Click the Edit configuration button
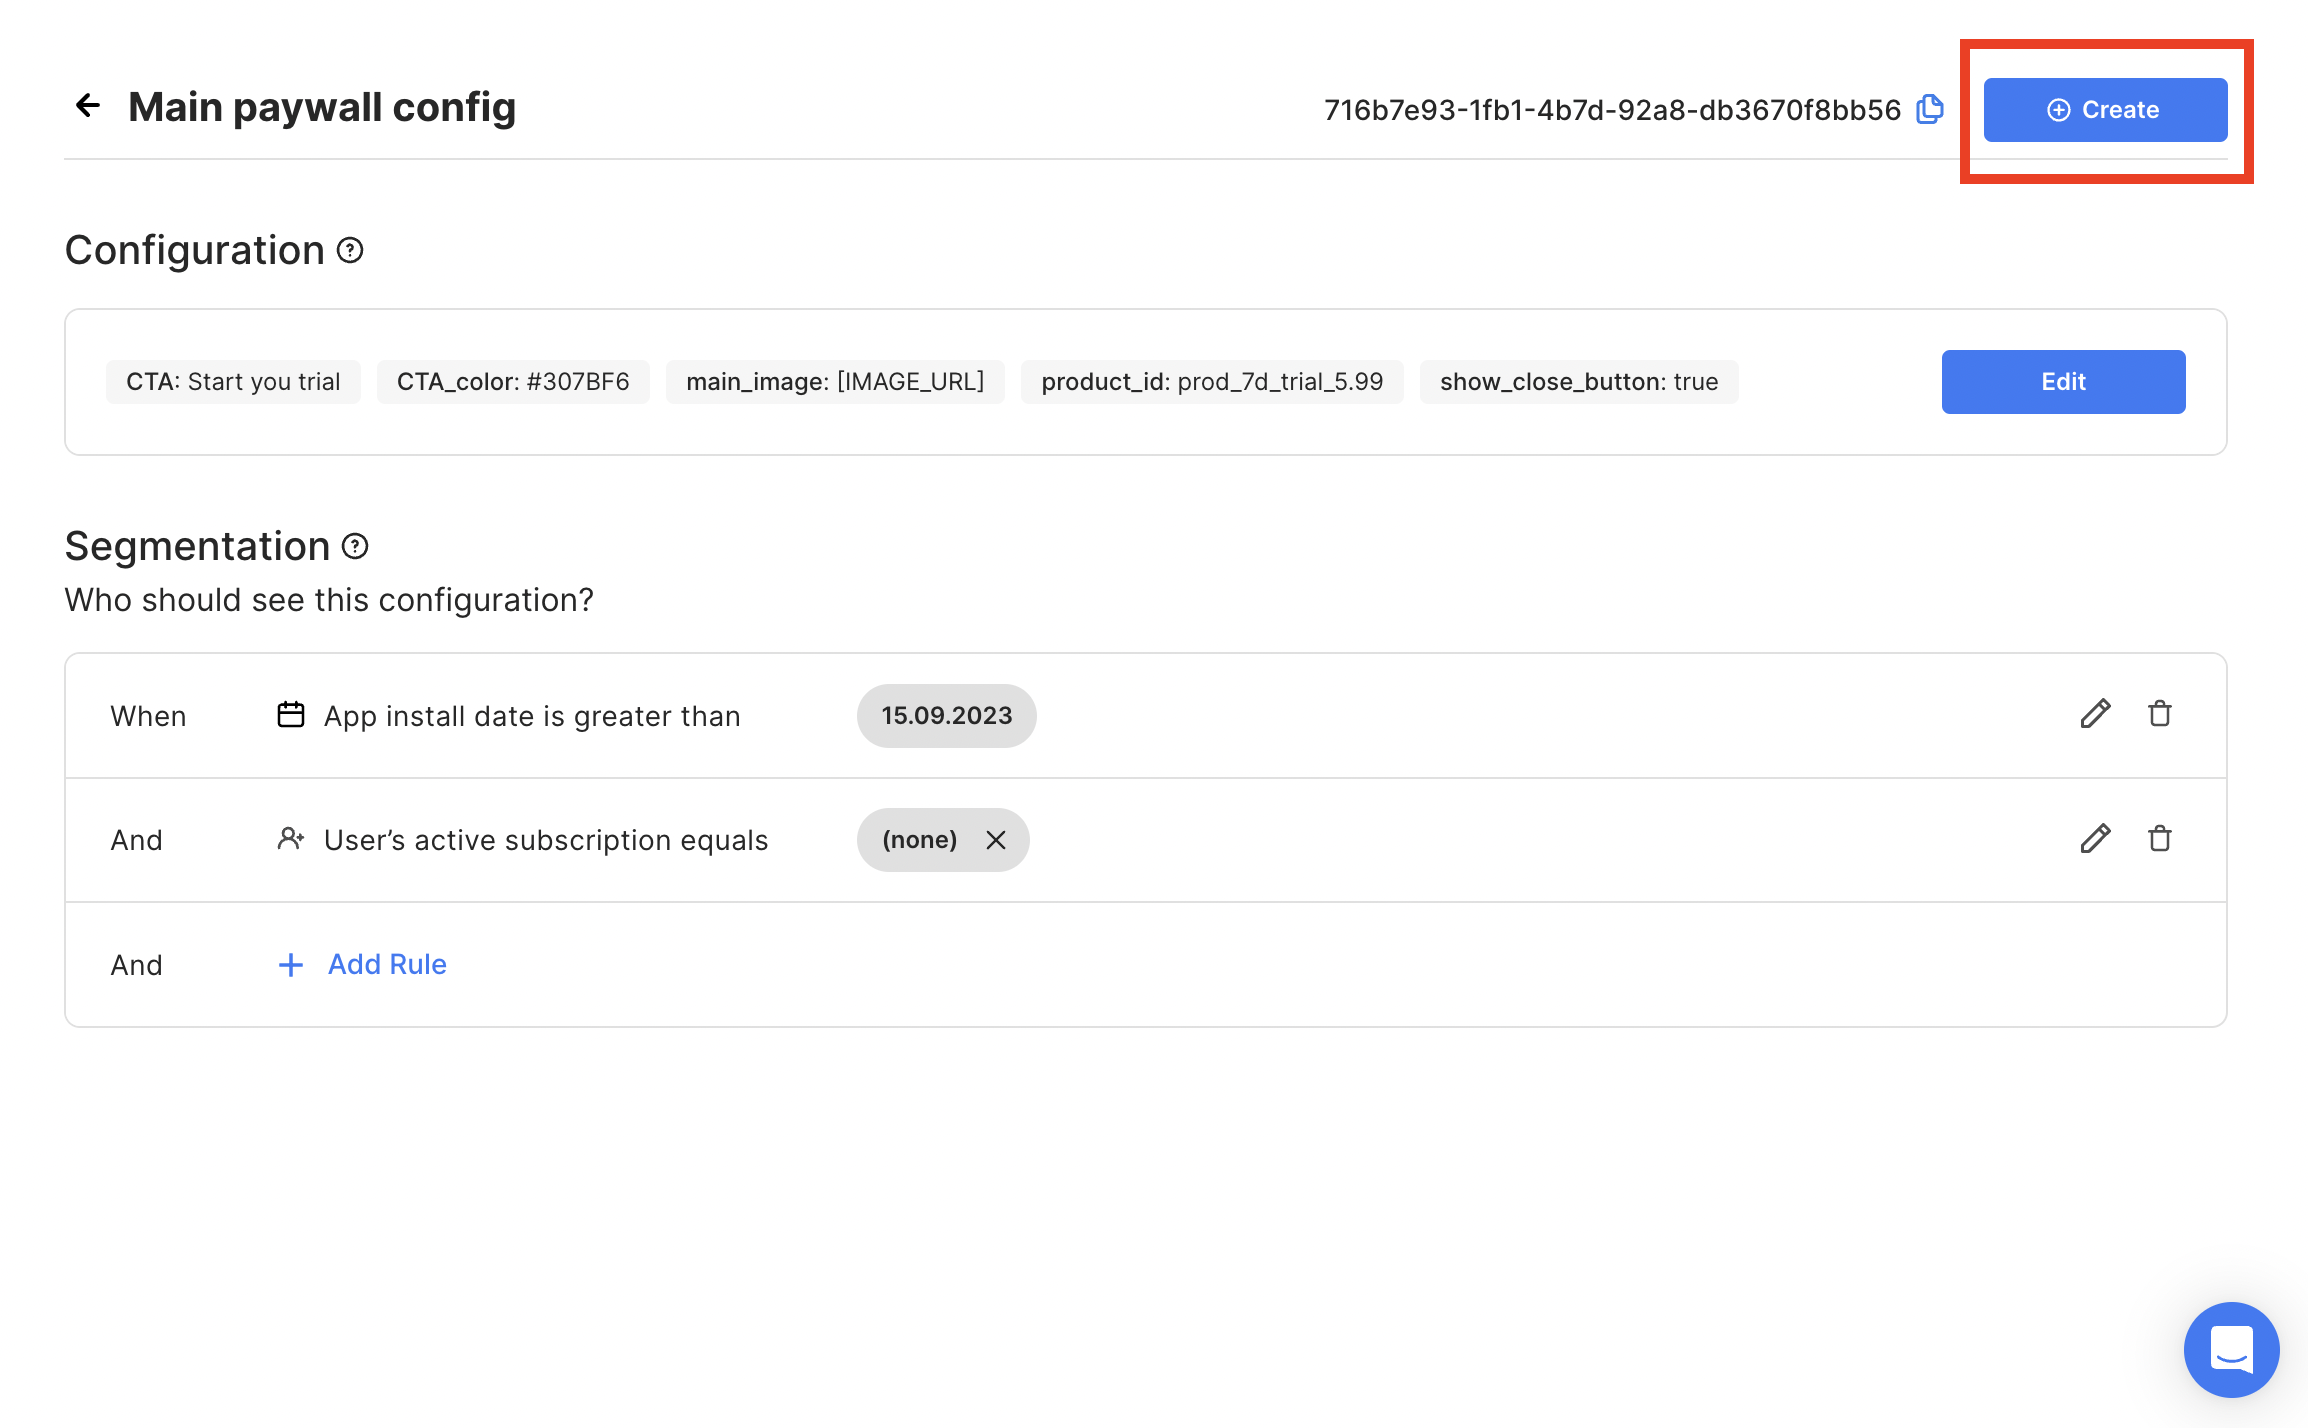The width and height of the screenshot is (2308, 1428). [x=2063, y=382]
